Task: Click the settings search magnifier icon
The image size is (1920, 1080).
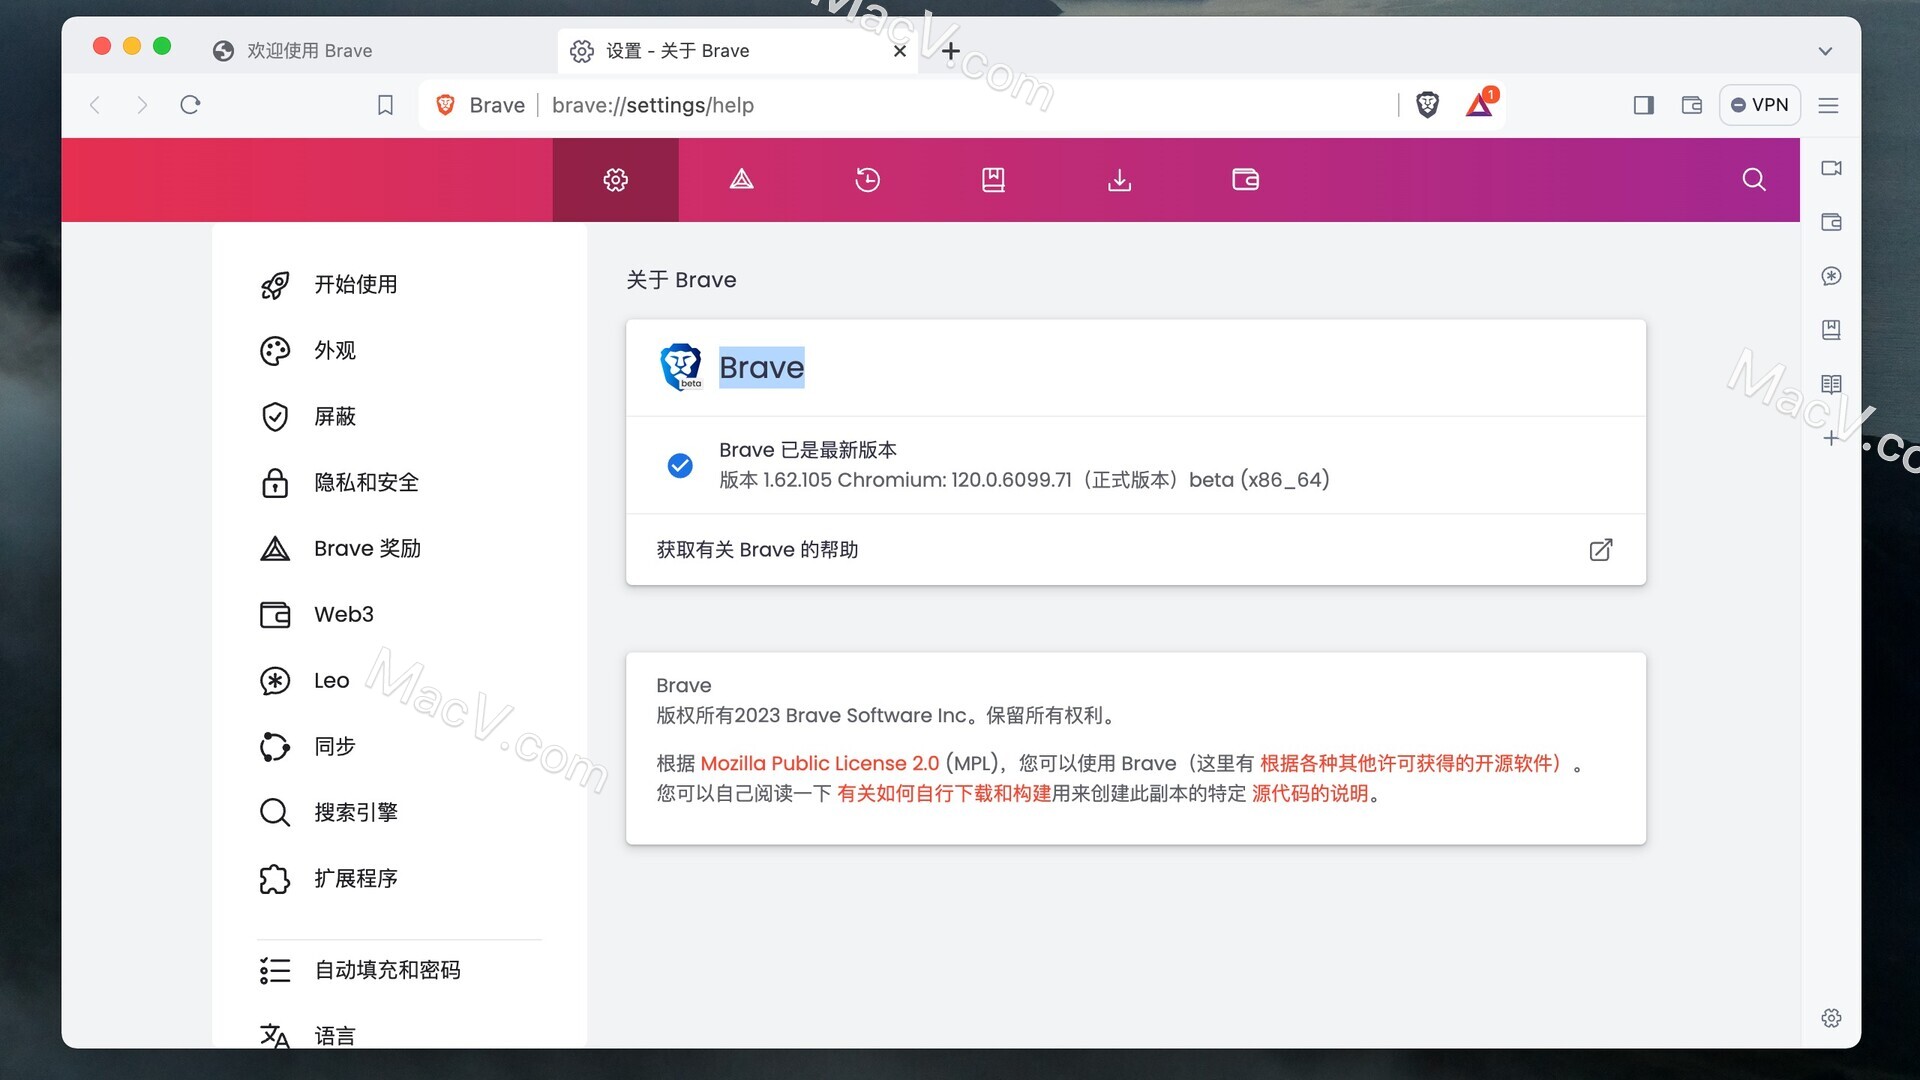Action: pos(1754,180)
